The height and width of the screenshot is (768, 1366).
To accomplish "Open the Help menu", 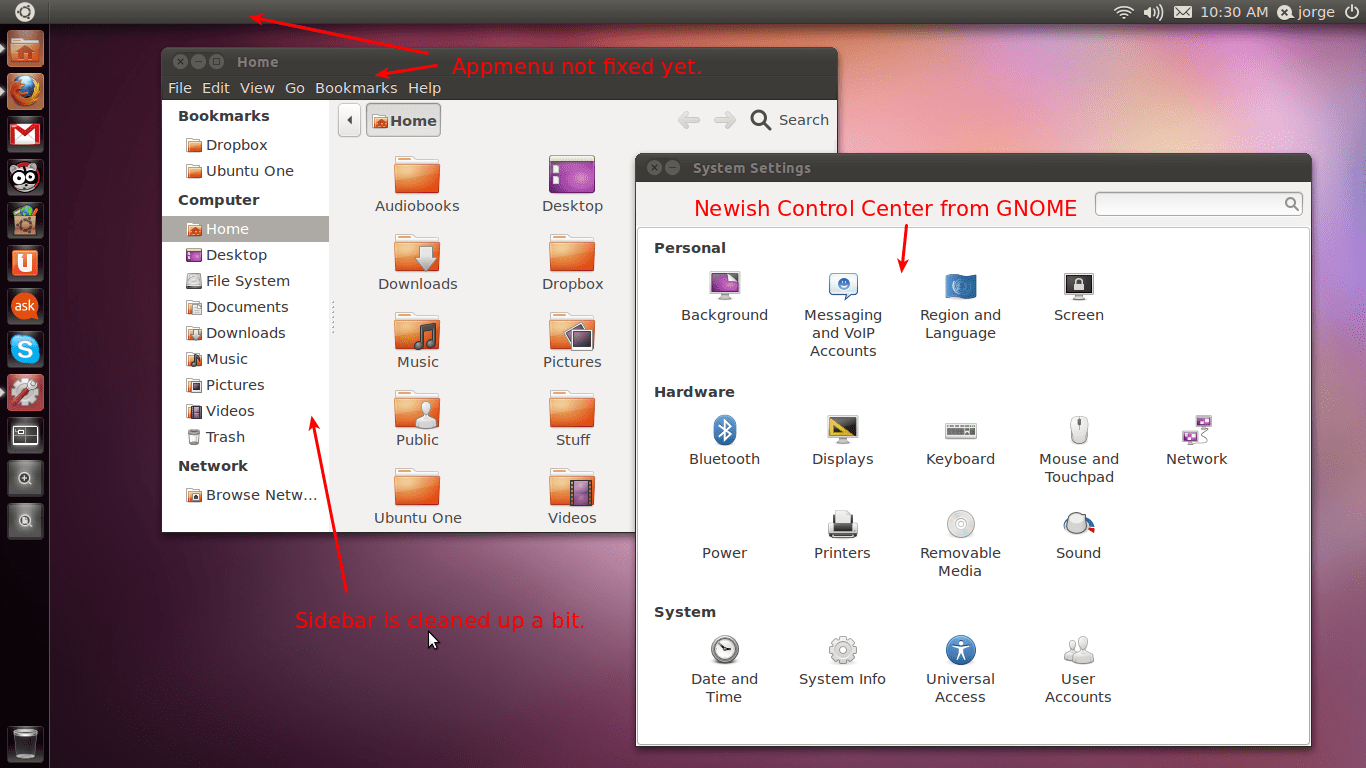I will pyautogui.click(x=424, y=88).
